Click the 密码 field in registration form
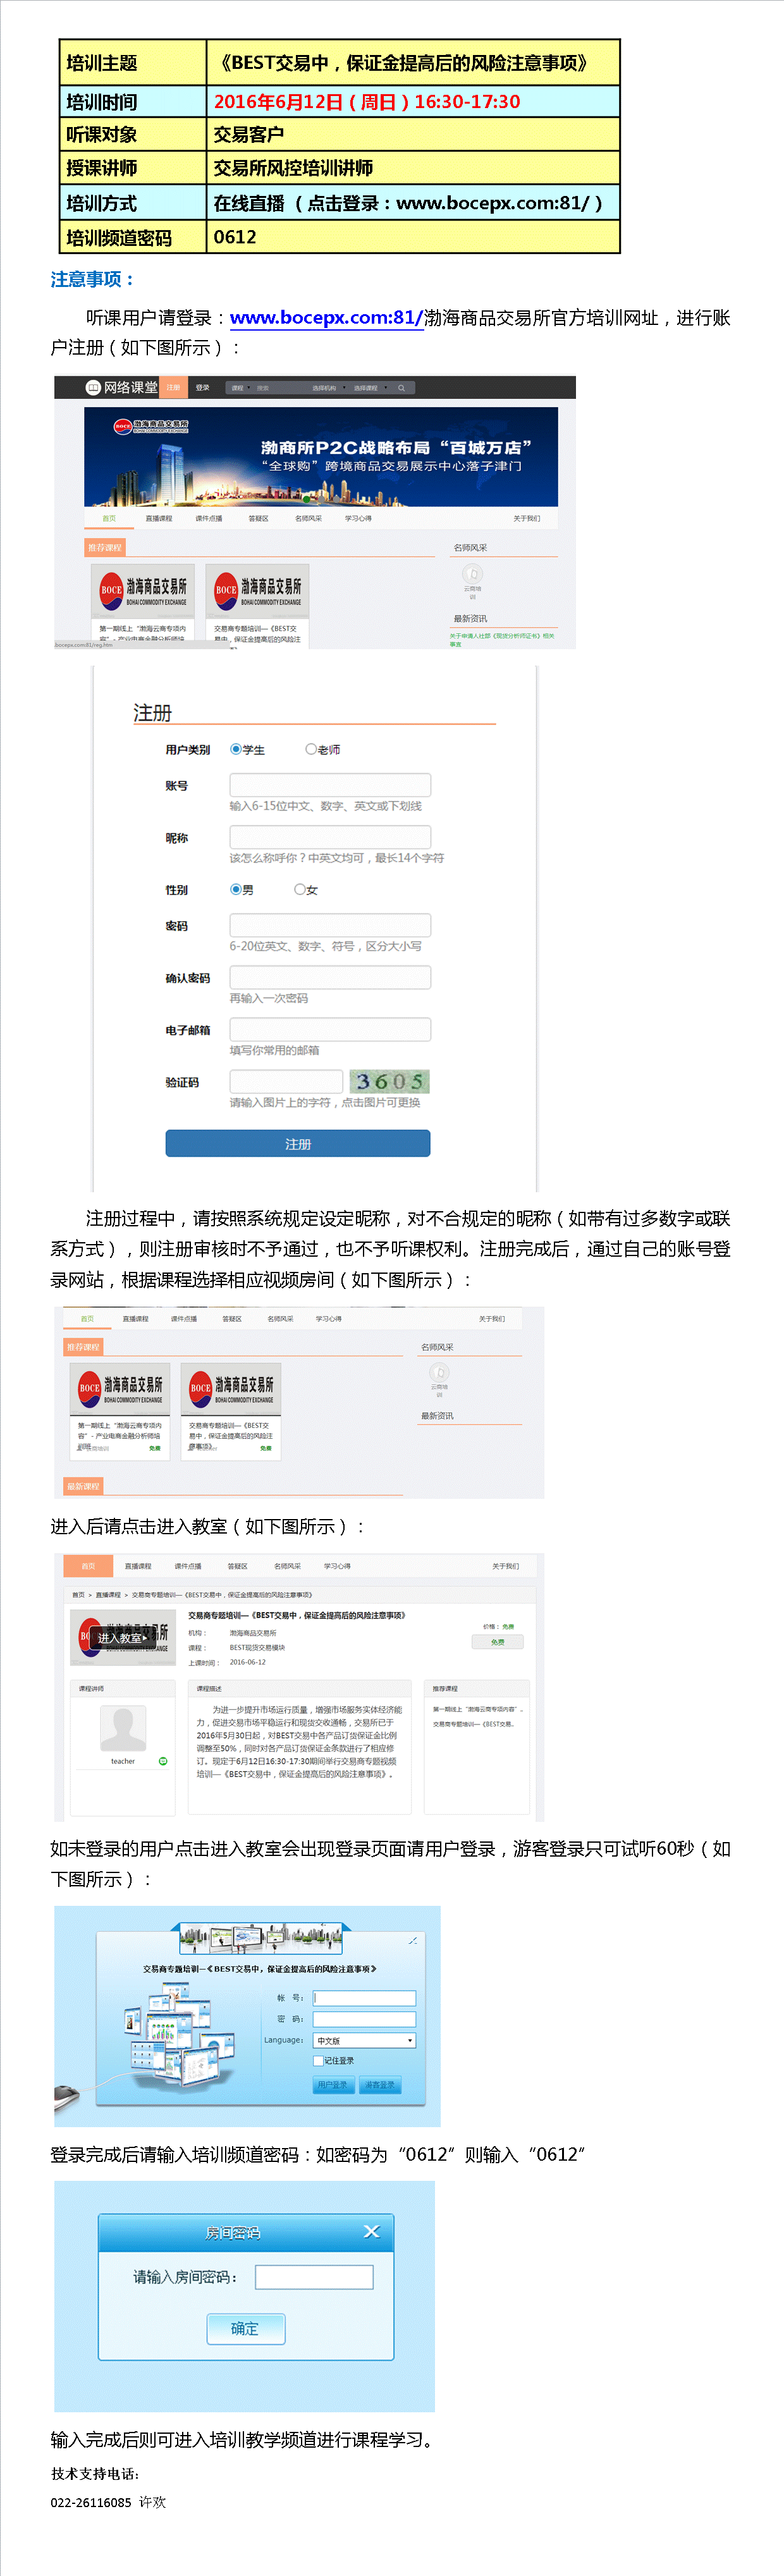This screenshot has width=784, height=2576. tap(330, 925)
